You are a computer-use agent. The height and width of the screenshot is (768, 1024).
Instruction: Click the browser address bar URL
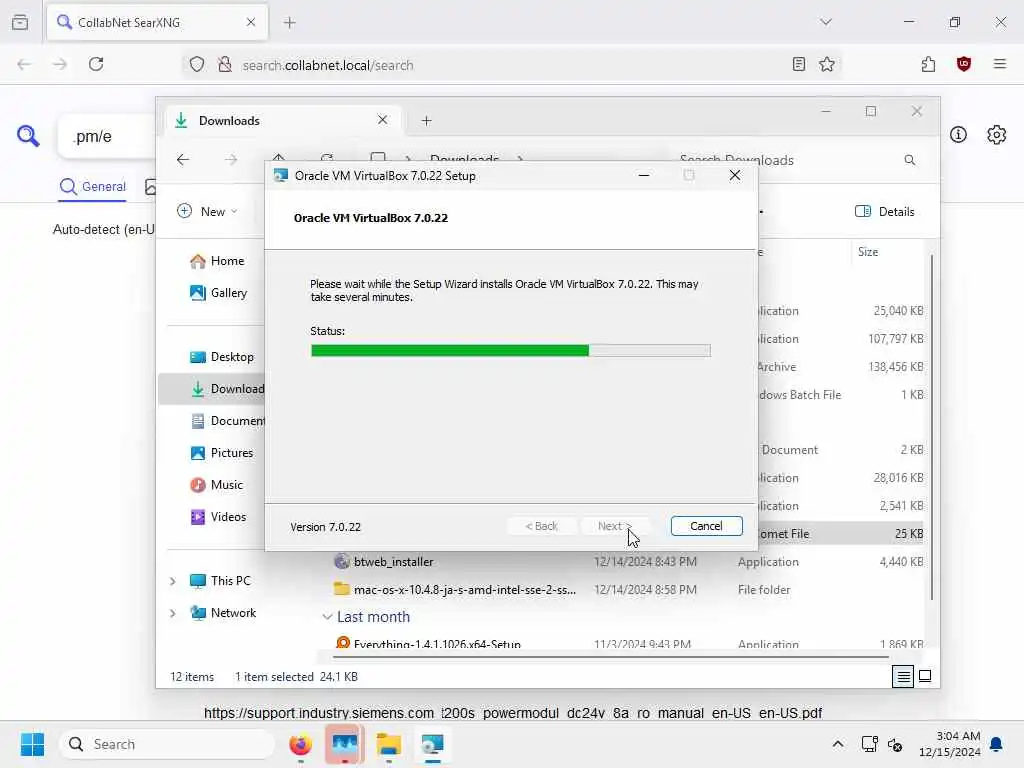(x=327, y=65)
